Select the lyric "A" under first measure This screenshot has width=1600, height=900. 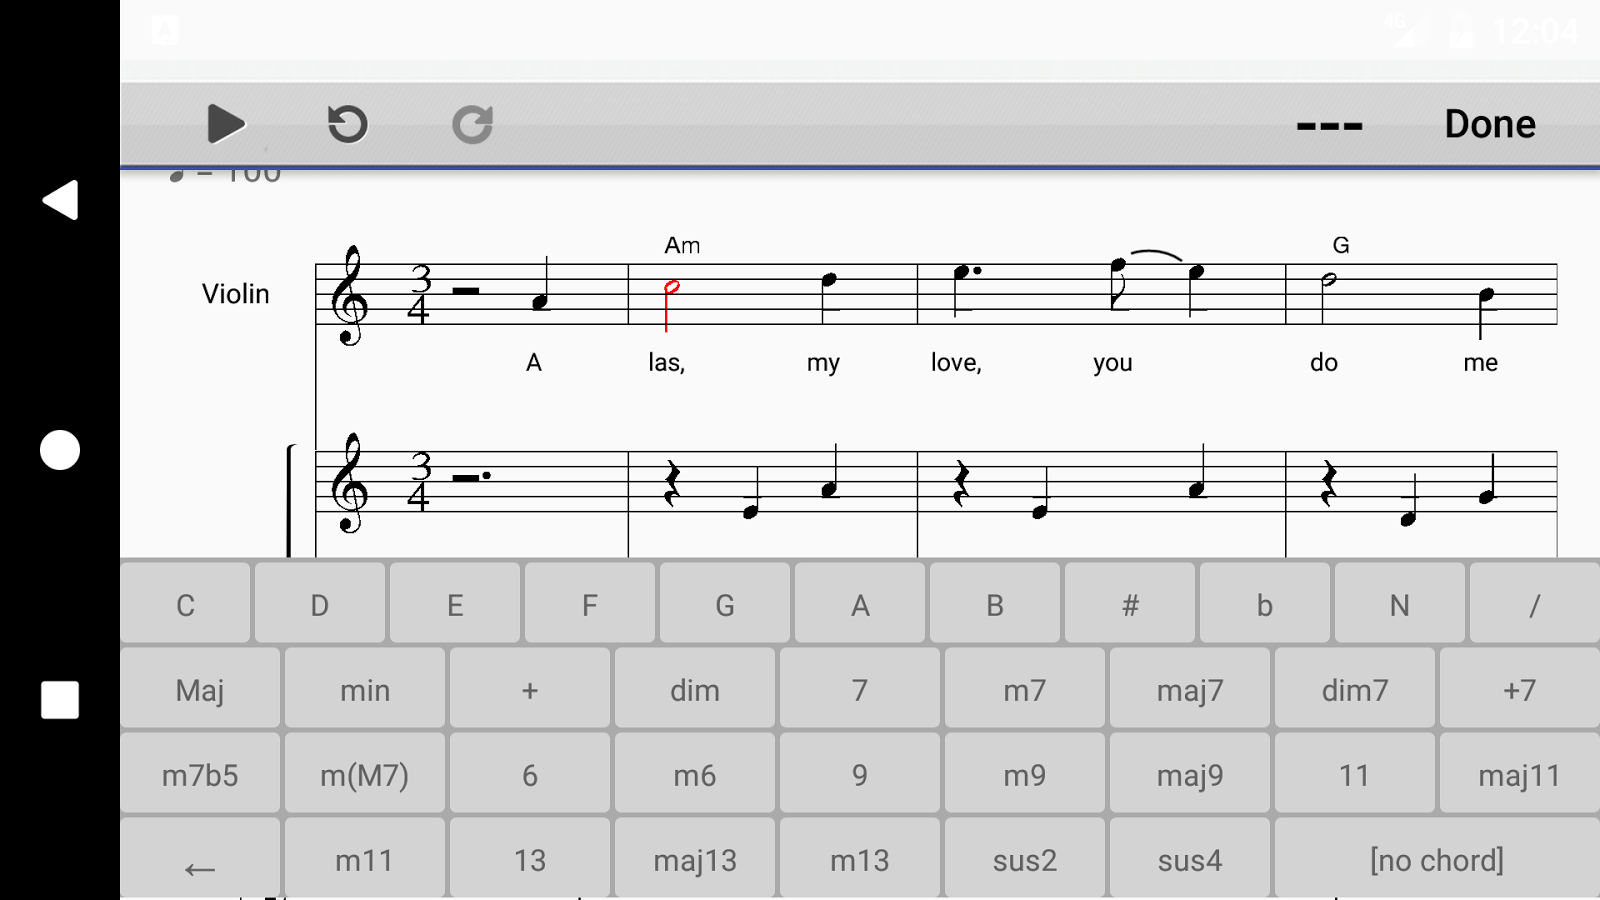(534, 362)
